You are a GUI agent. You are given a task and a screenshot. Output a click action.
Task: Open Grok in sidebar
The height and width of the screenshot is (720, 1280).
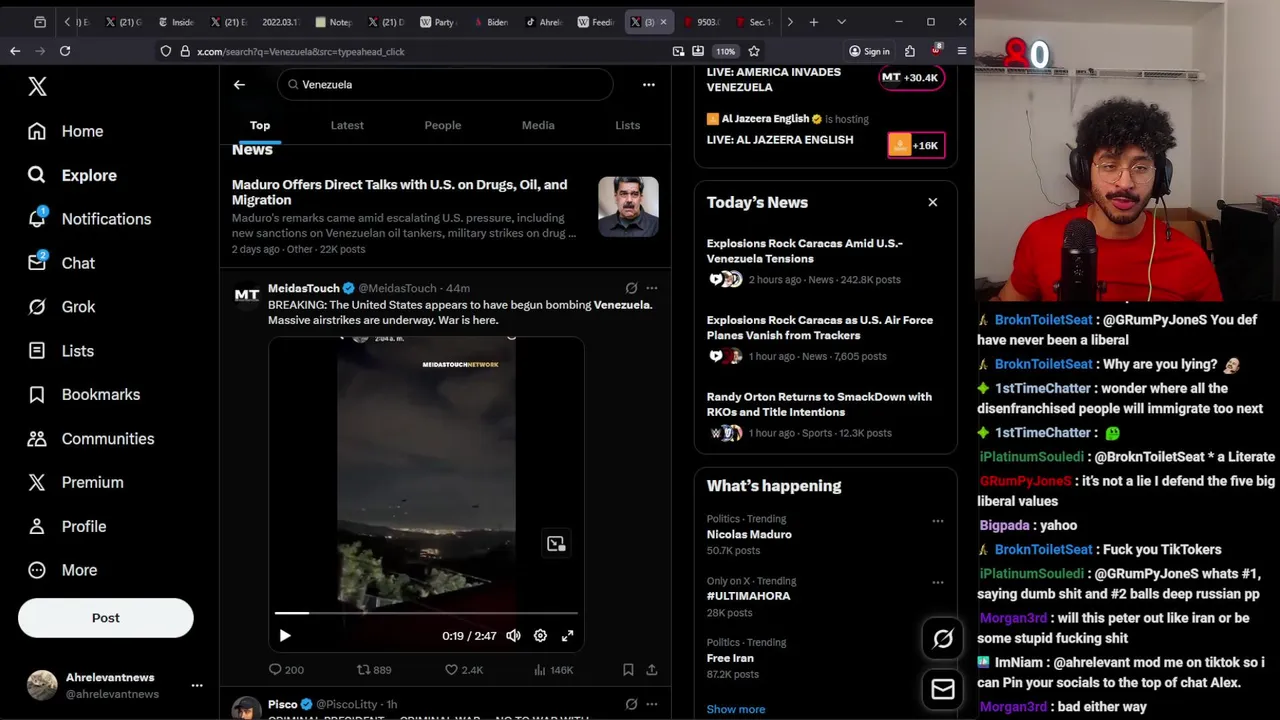click(x=61, y=307)
